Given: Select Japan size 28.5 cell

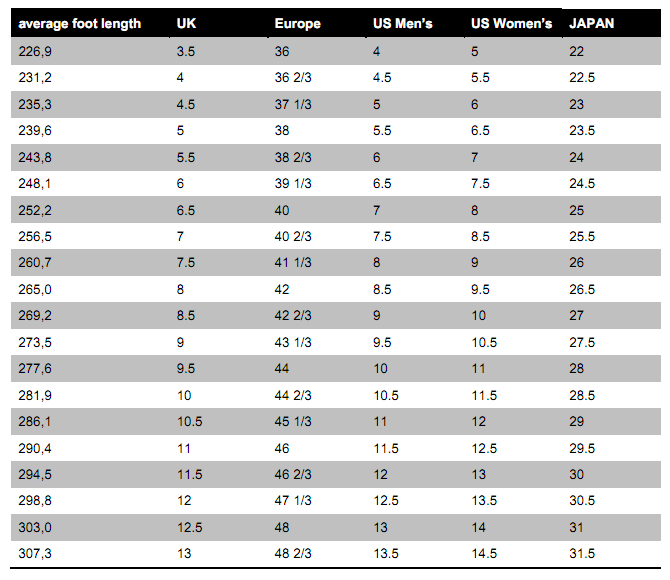Looking at the screenshot, I should (582, 395).
